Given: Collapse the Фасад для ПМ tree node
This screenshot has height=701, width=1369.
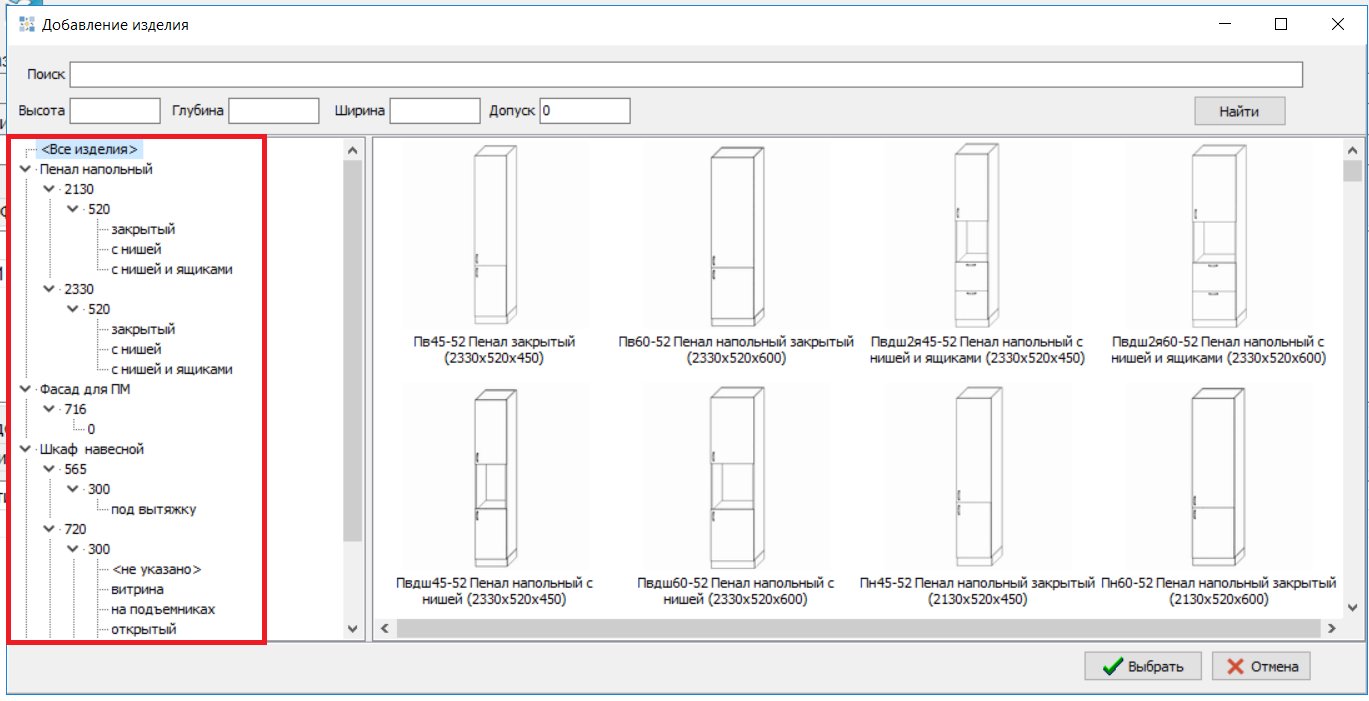Looking at the screenshot, I should click(x=25, y=389).
